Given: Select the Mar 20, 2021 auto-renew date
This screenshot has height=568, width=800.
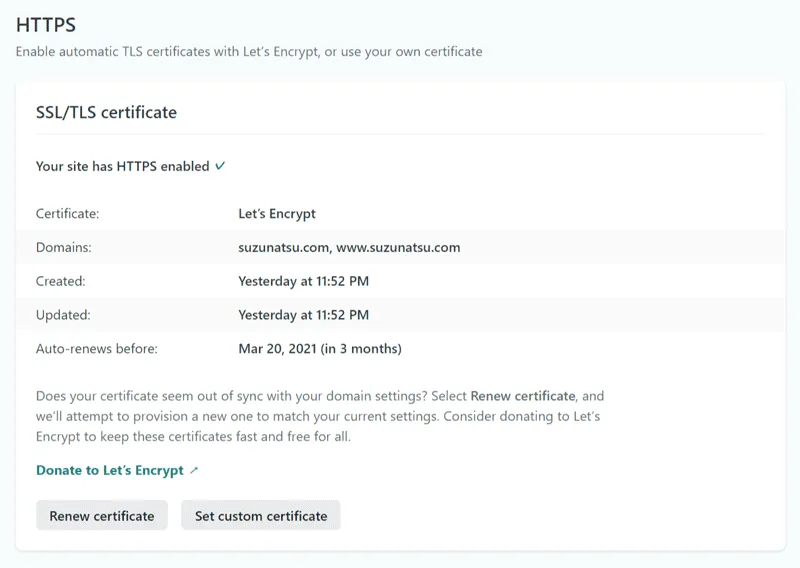Looking at the screenshot, I should (x=320, y=349).
